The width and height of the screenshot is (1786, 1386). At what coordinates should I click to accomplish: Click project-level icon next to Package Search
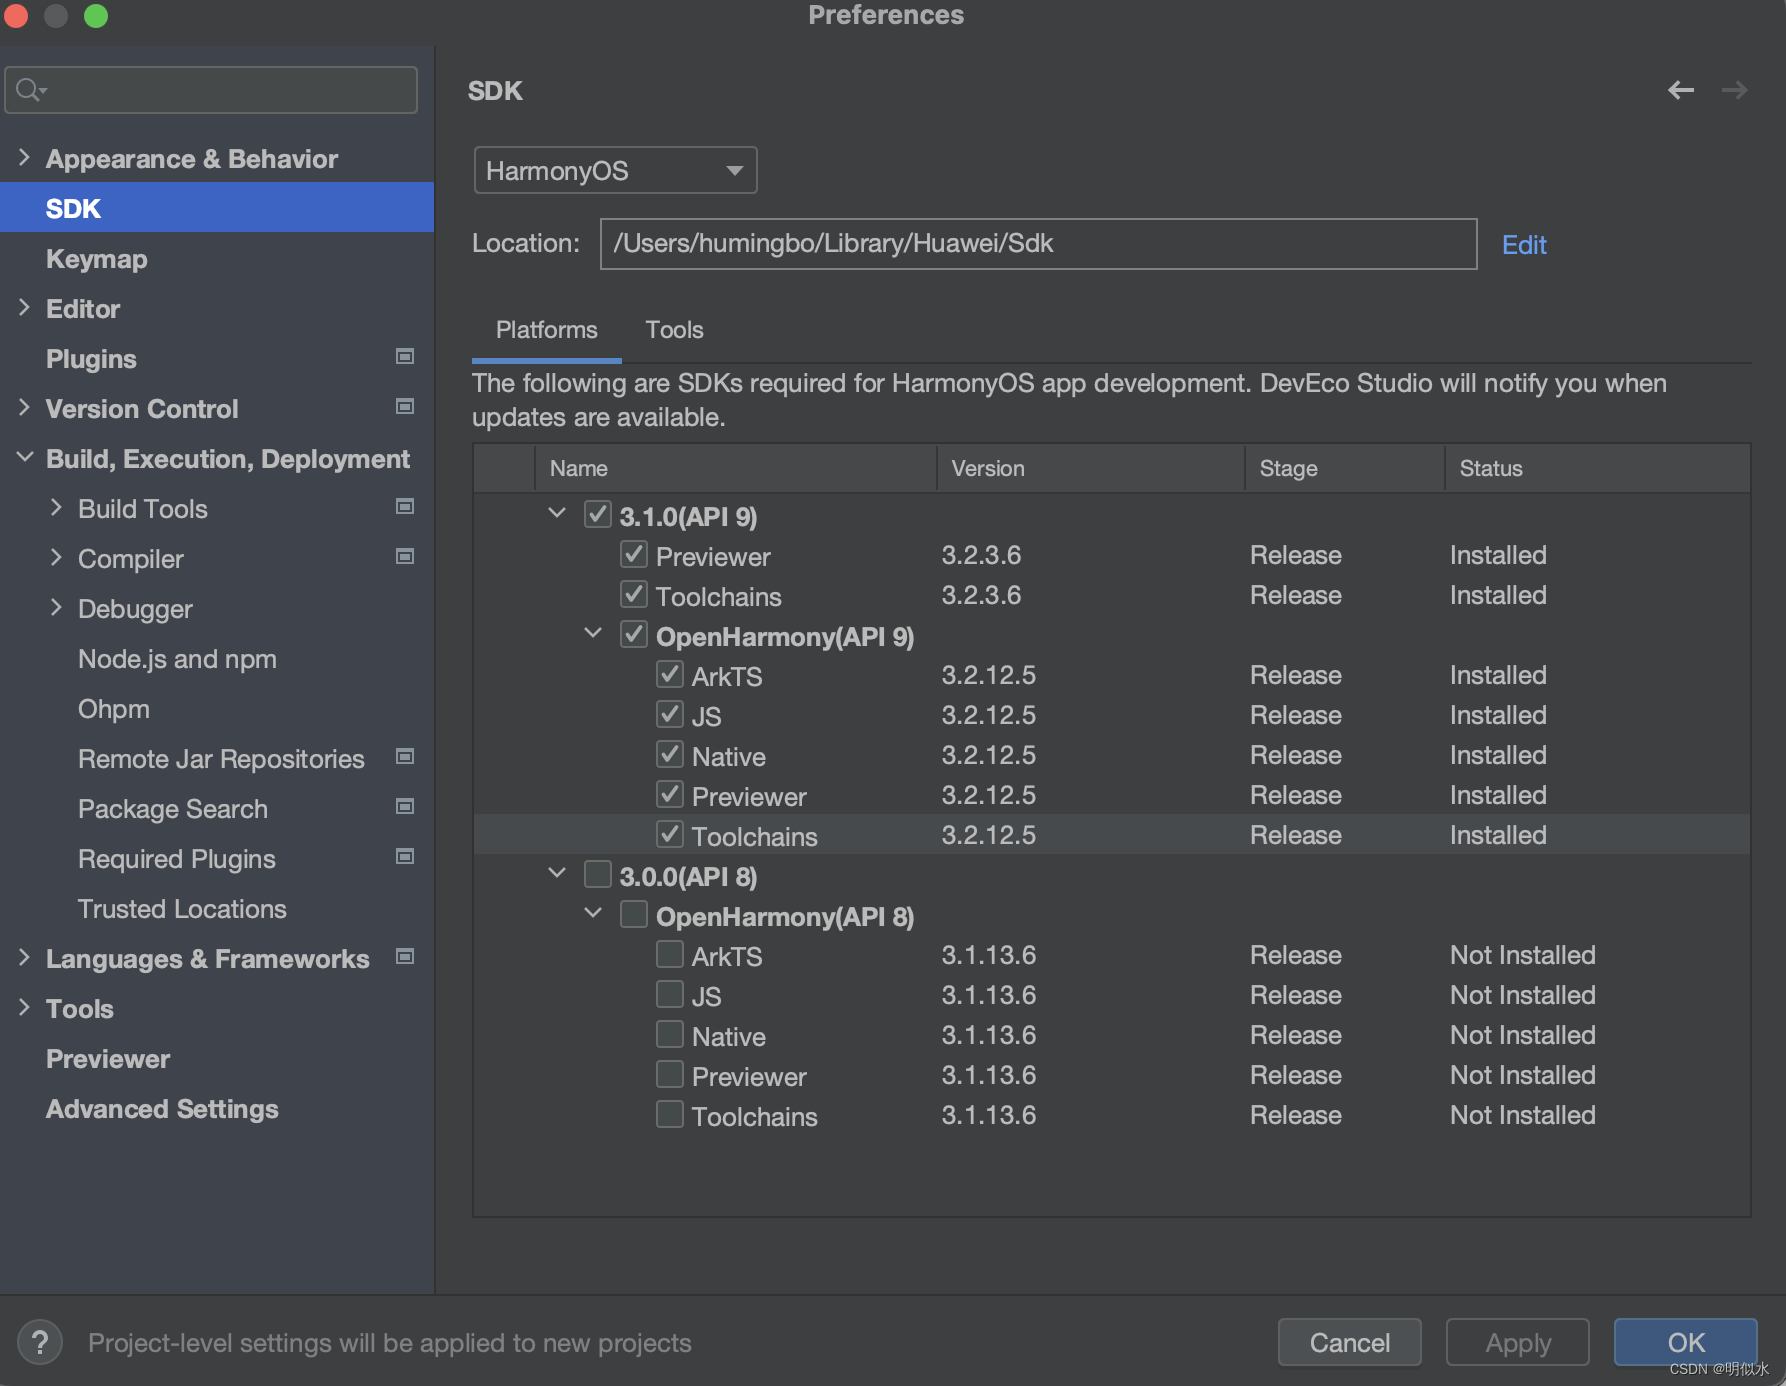click(x=405, y=807)
